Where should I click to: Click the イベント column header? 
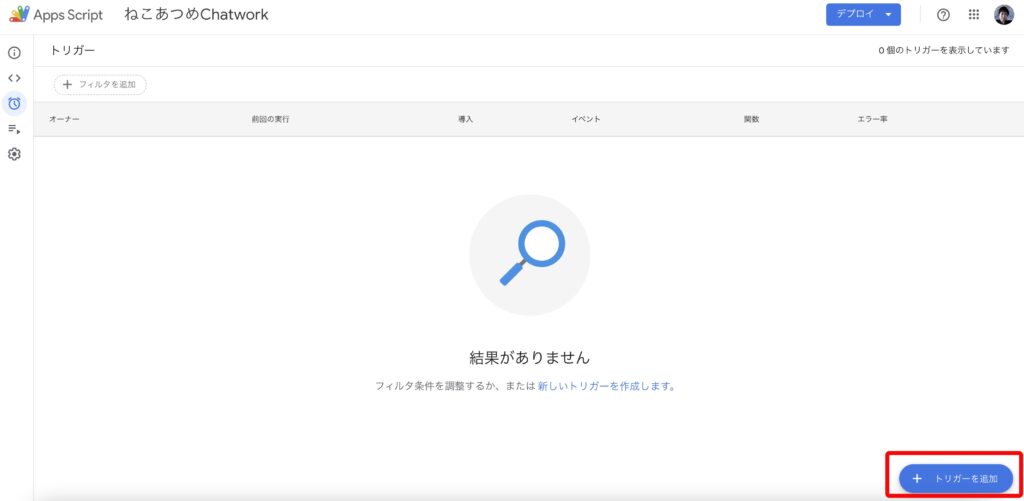coord(586,120)
